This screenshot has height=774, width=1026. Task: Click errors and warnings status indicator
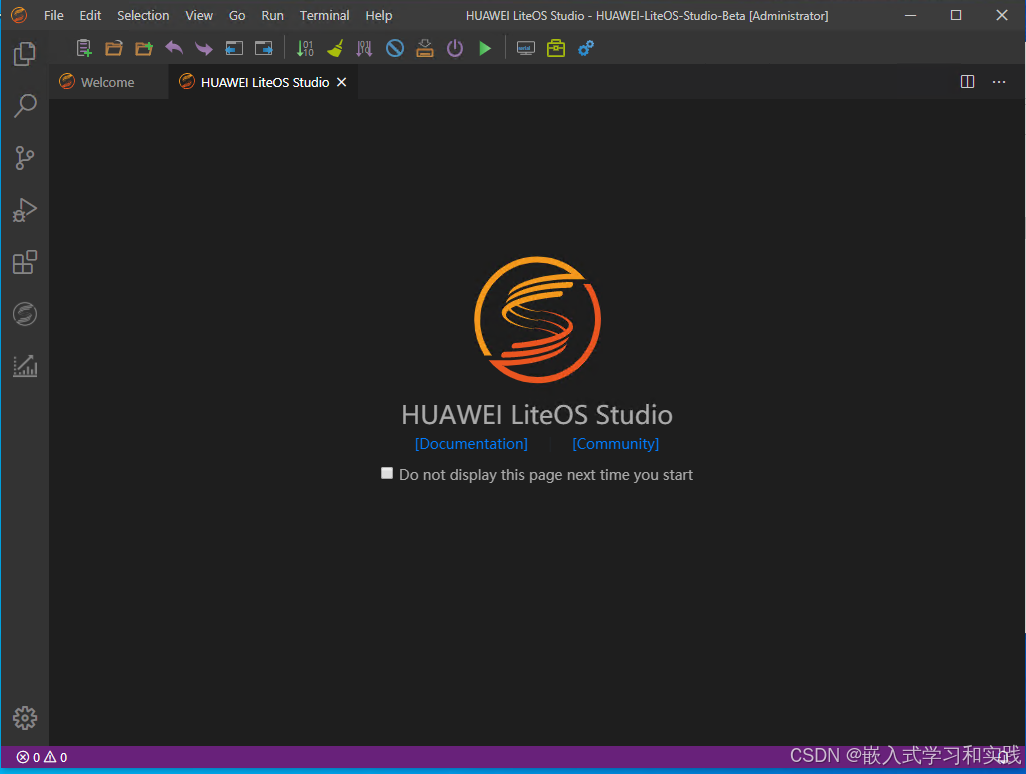pyautogui.click(x=42, y=757)
